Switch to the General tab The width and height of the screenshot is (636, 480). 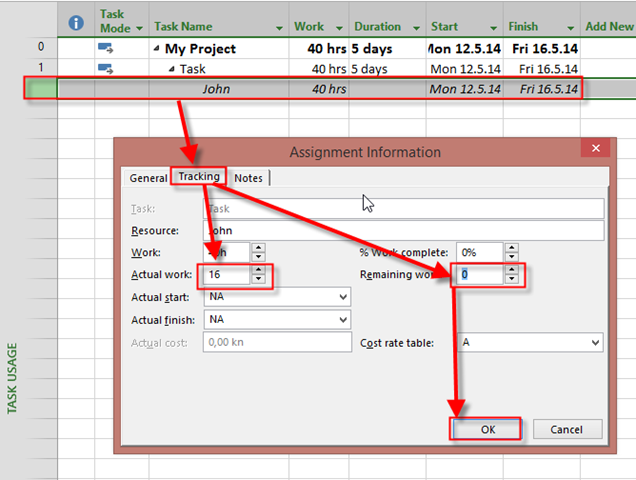tap(148, 178)
